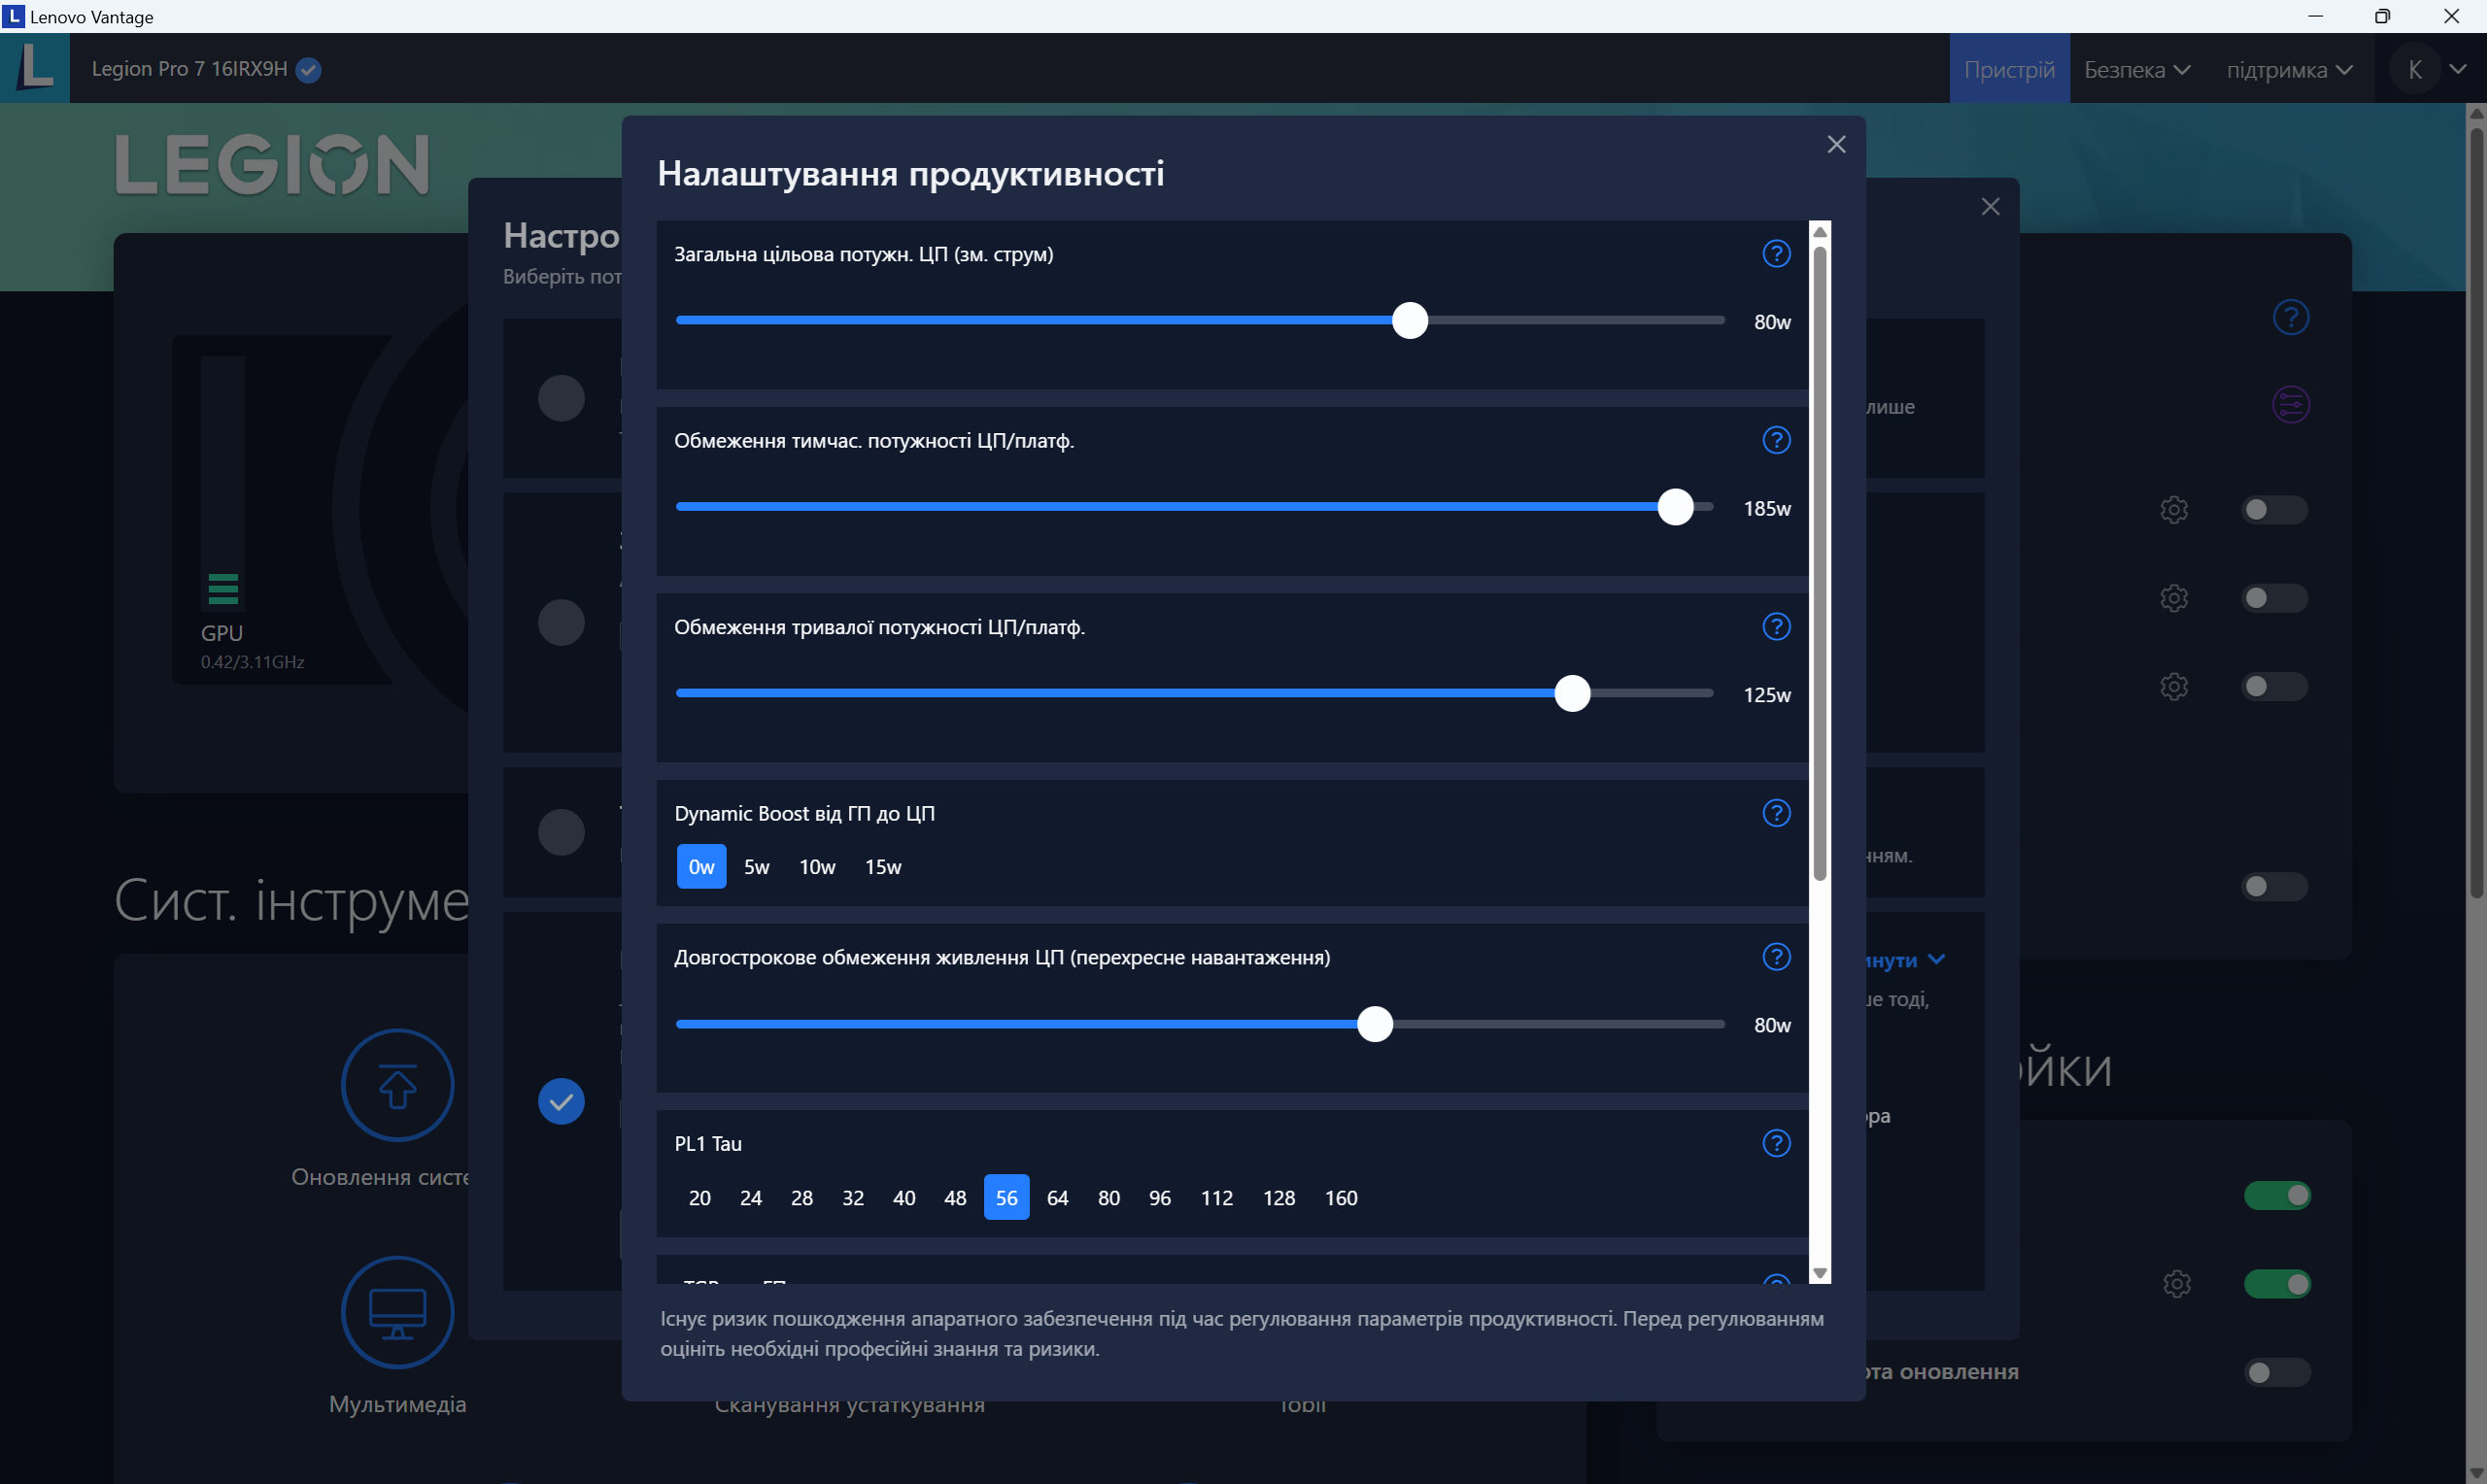Open help for cross-load CPU power limit
2487x1484 pixels.
1776,957
